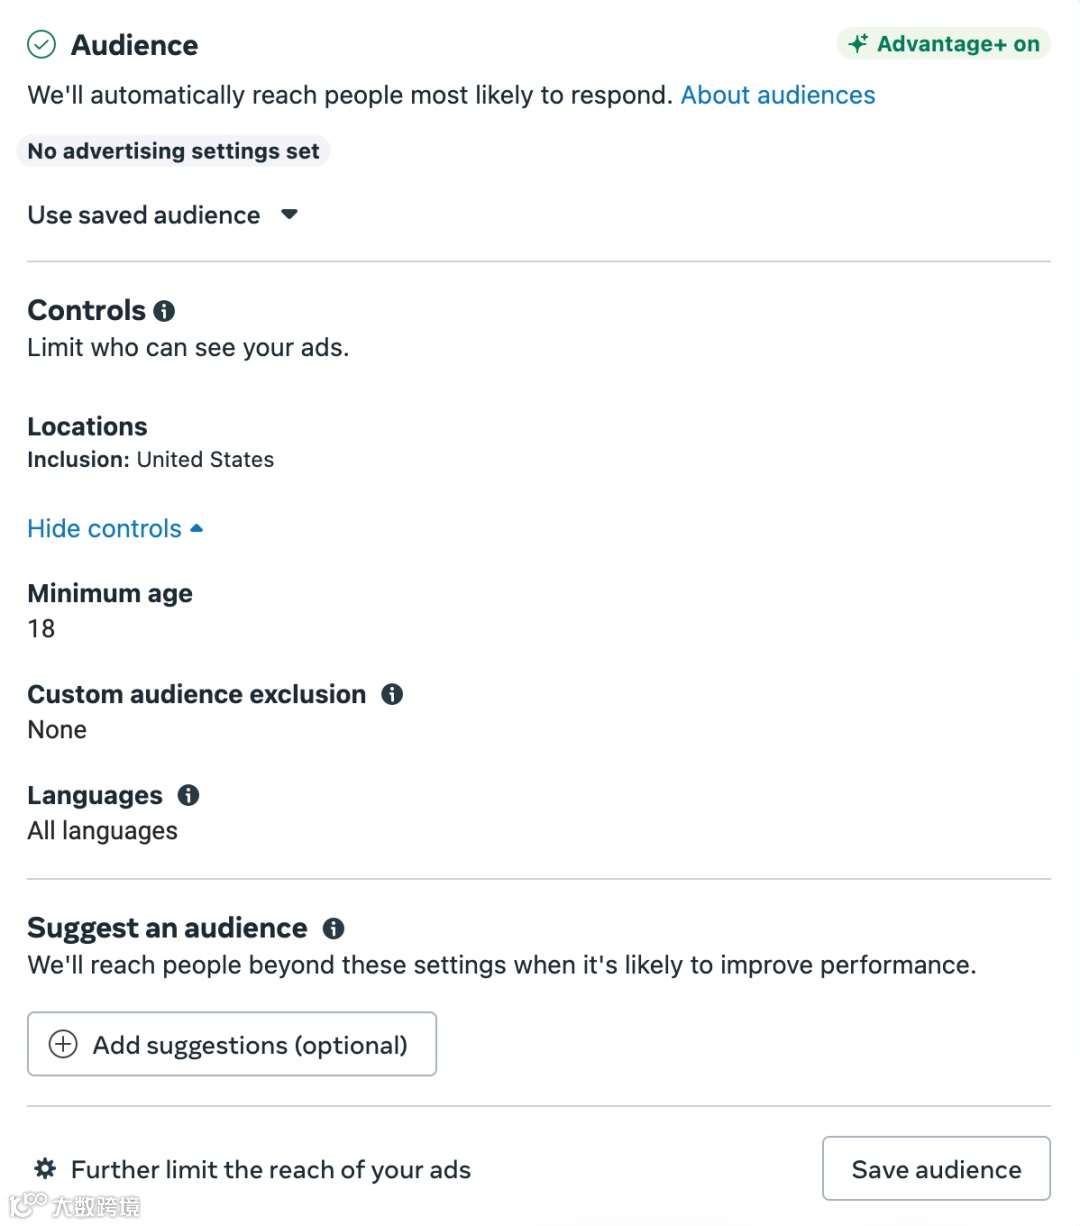This screenshot has width=1080, height=1226.
Task: Click the None value under Custom audience exclusion
Action: pyautogui.click(x=57, y=730)
